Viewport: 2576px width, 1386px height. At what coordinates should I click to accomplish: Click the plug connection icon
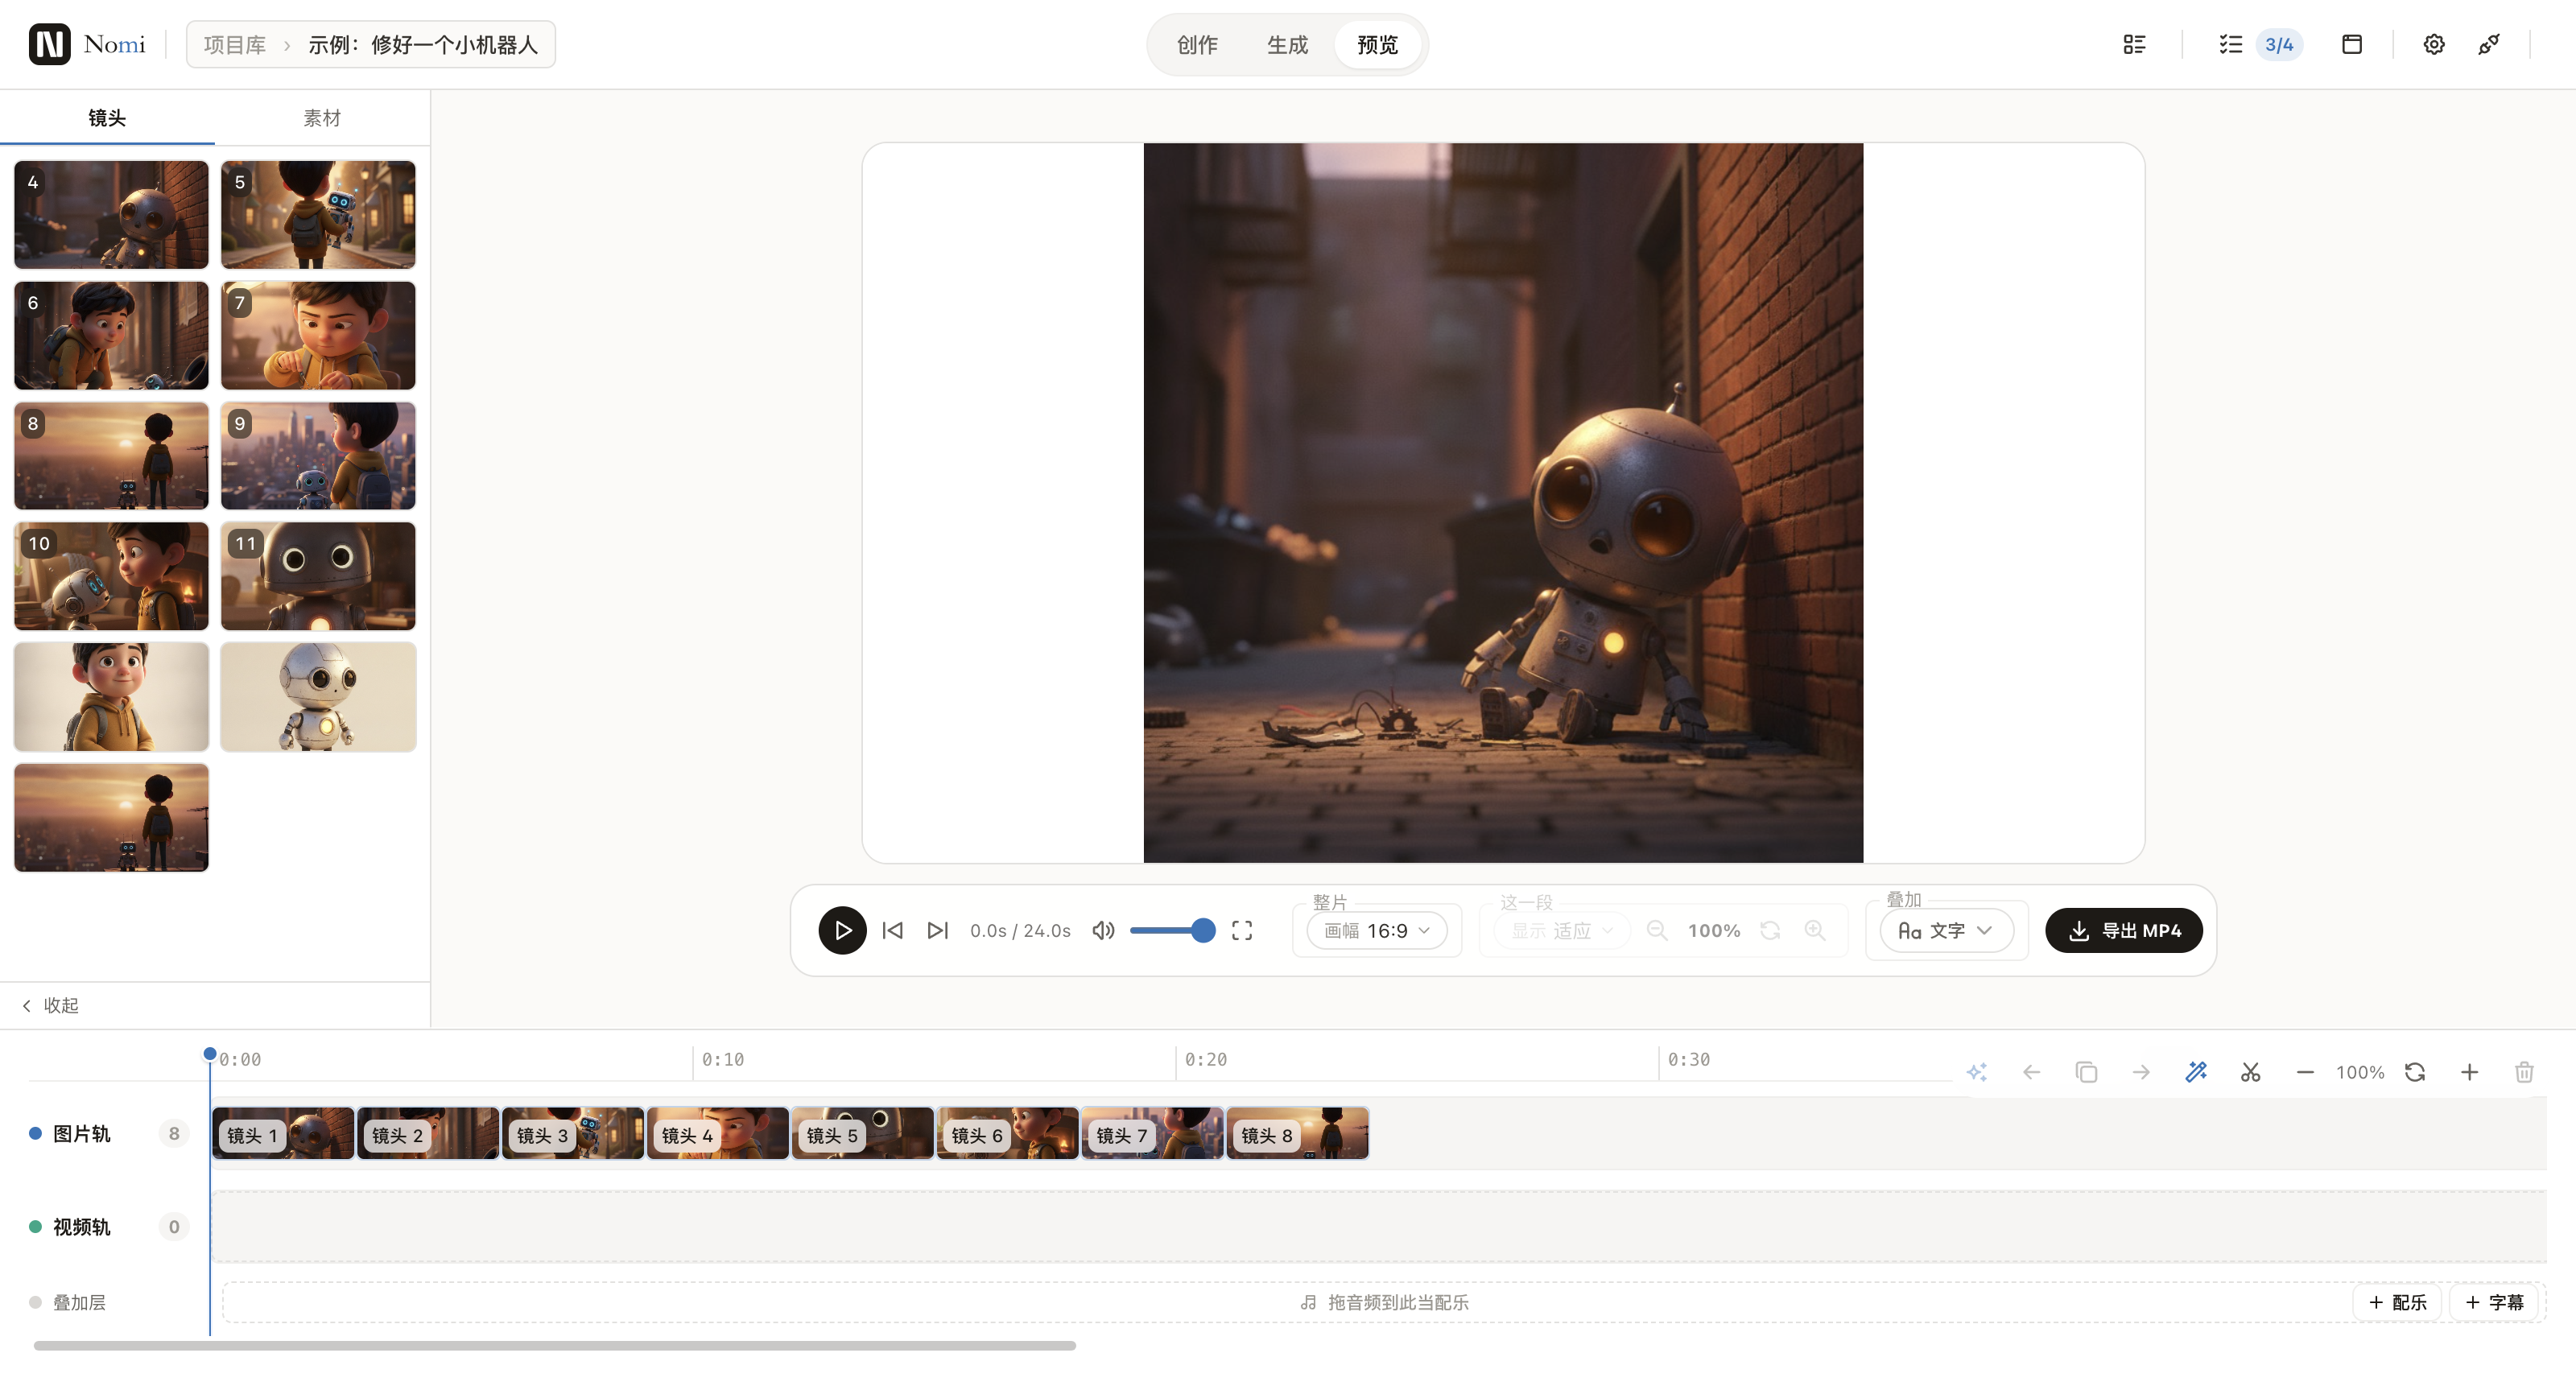coord(2489,44)
